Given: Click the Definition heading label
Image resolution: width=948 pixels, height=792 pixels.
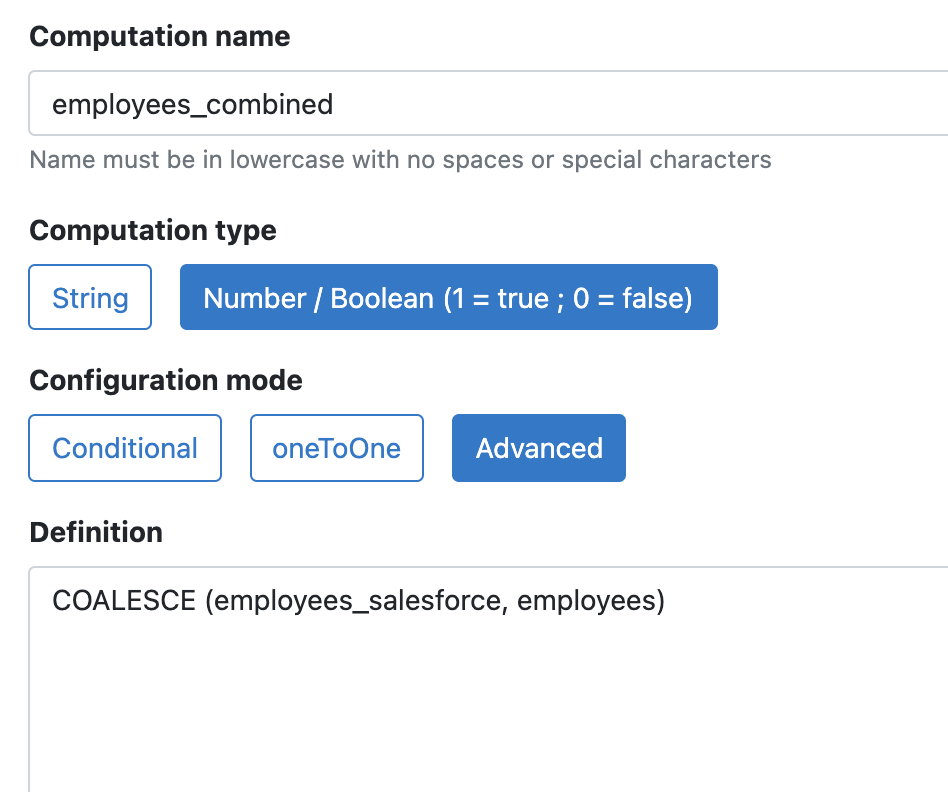Looking at the screenshot, I should click(x=96, y=533).
